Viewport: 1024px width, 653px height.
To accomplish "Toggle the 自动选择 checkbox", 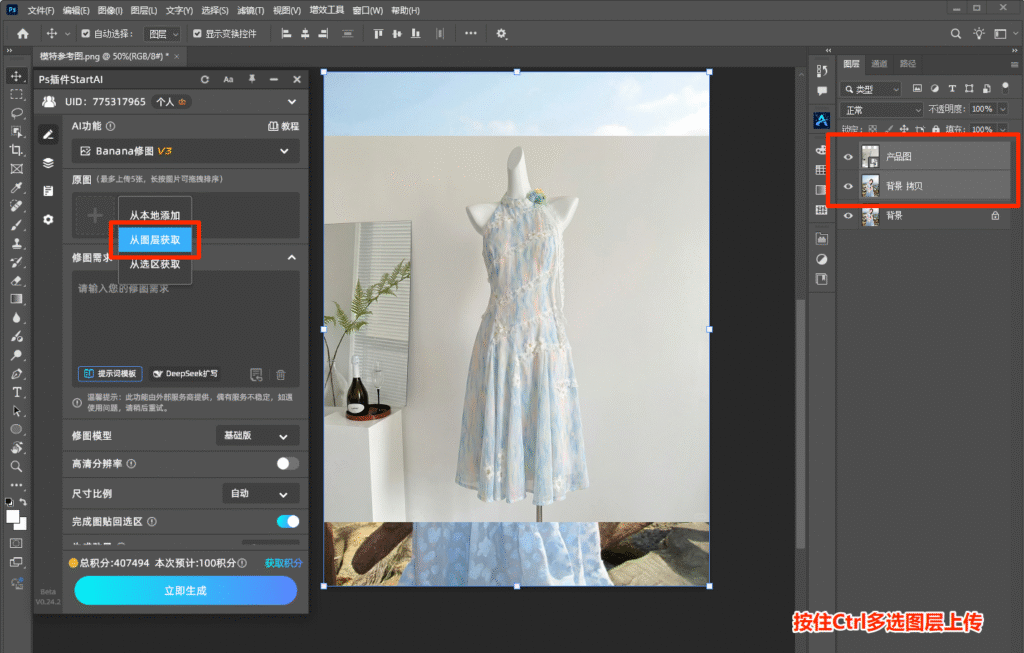I will [x=86, y=33].
